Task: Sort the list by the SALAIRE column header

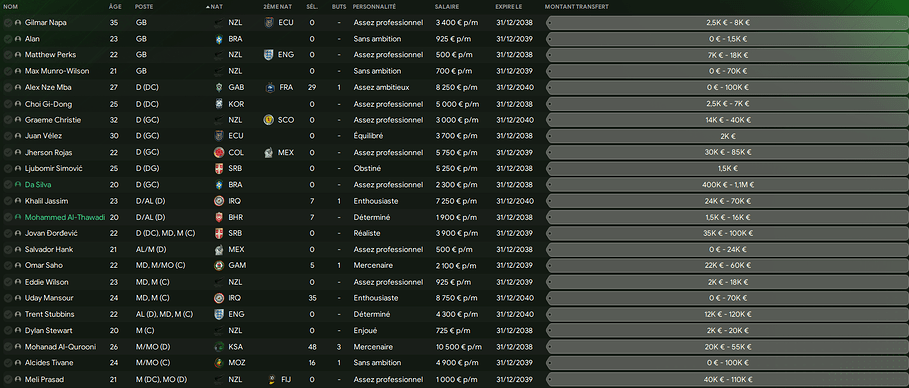Action: tap(447, 7)
